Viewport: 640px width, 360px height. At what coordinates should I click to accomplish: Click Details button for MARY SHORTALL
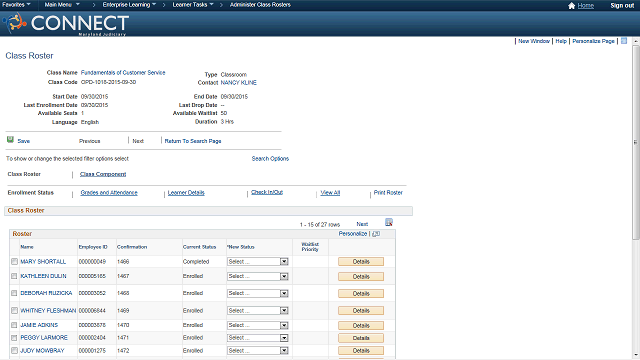coord(361,262)
